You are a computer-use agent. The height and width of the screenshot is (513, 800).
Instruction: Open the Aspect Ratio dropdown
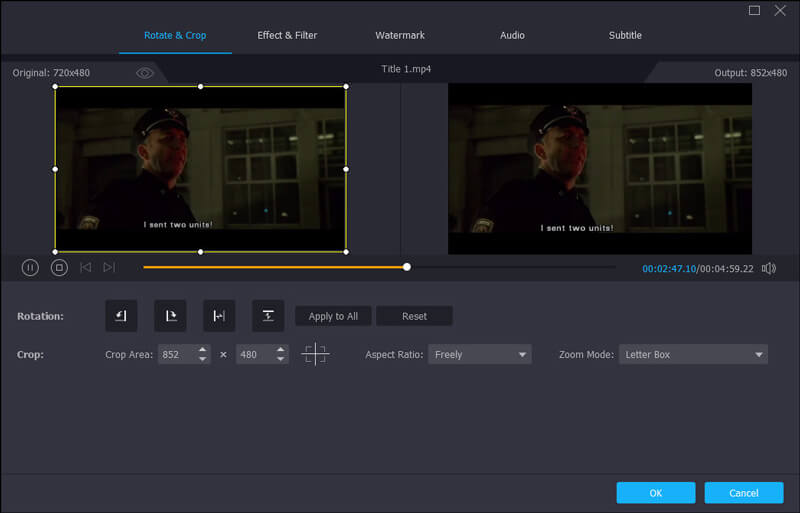(479, 354)
